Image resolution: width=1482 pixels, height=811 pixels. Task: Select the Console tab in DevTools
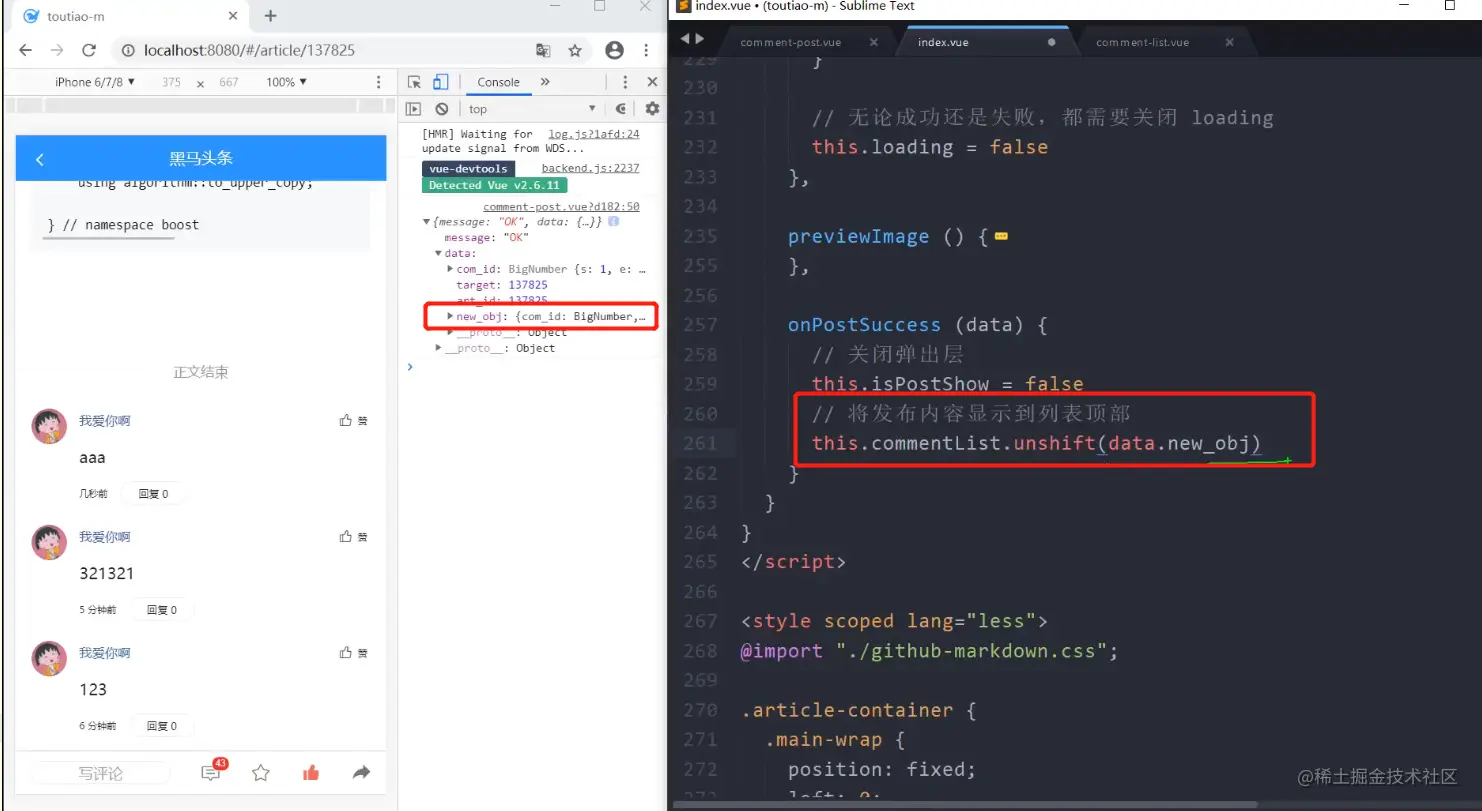pyautogui.click(x=498, y=82)
